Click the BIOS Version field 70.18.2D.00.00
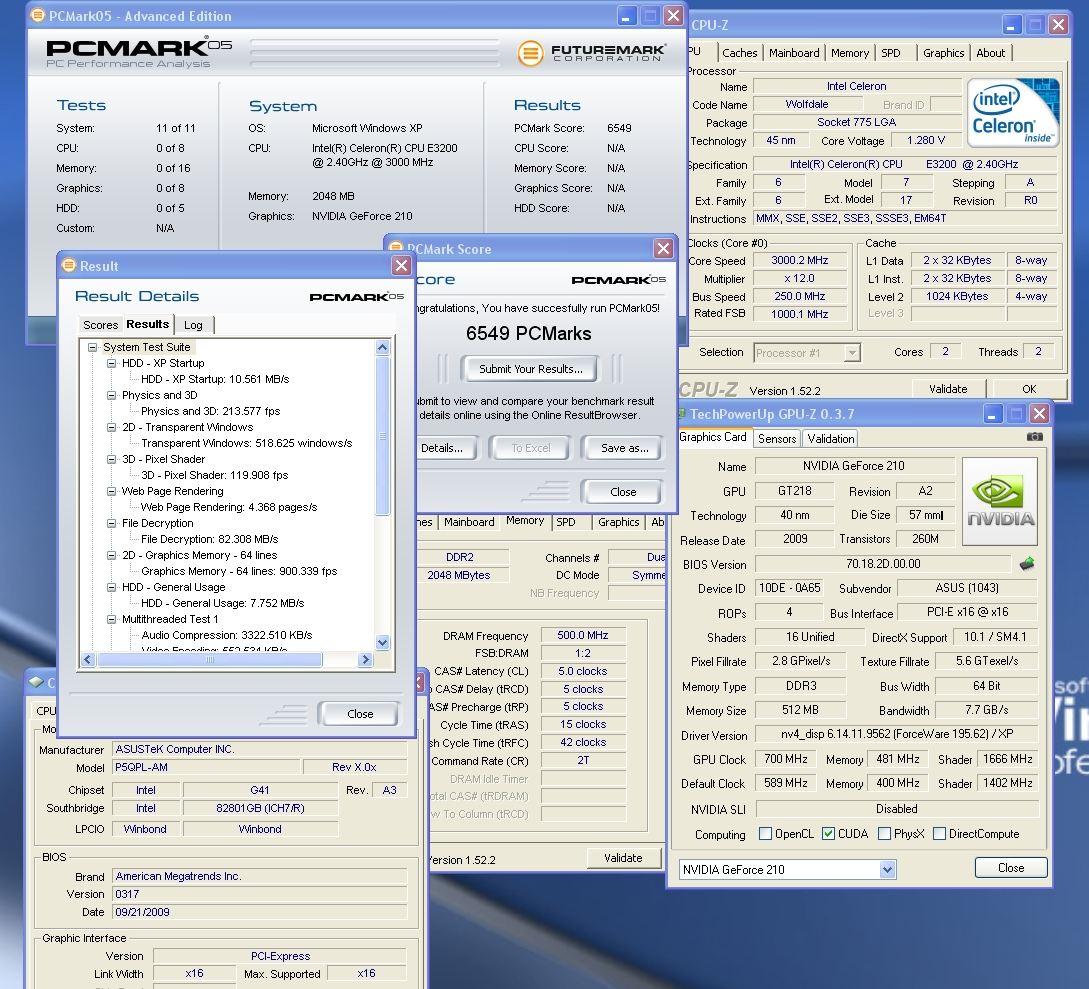The width and height of the screenshot is (1089, 989). coord(883,564)
